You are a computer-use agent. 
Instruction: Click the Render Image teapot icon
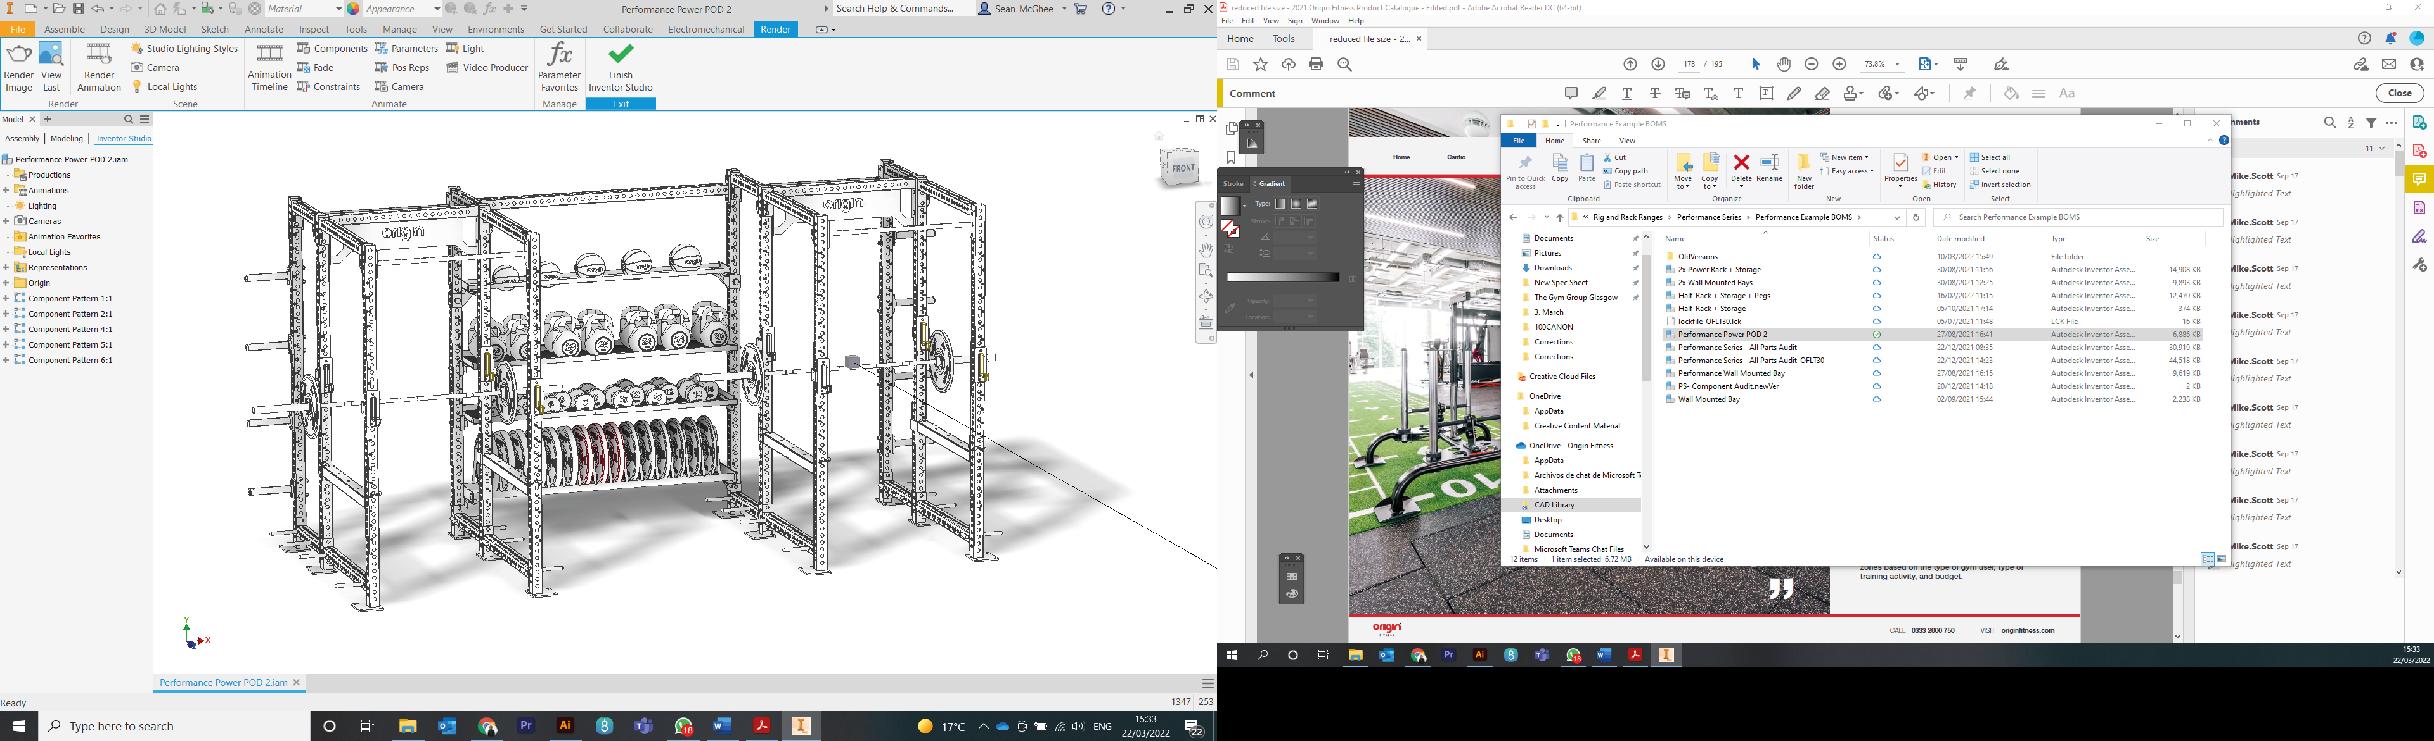point(19,55)
